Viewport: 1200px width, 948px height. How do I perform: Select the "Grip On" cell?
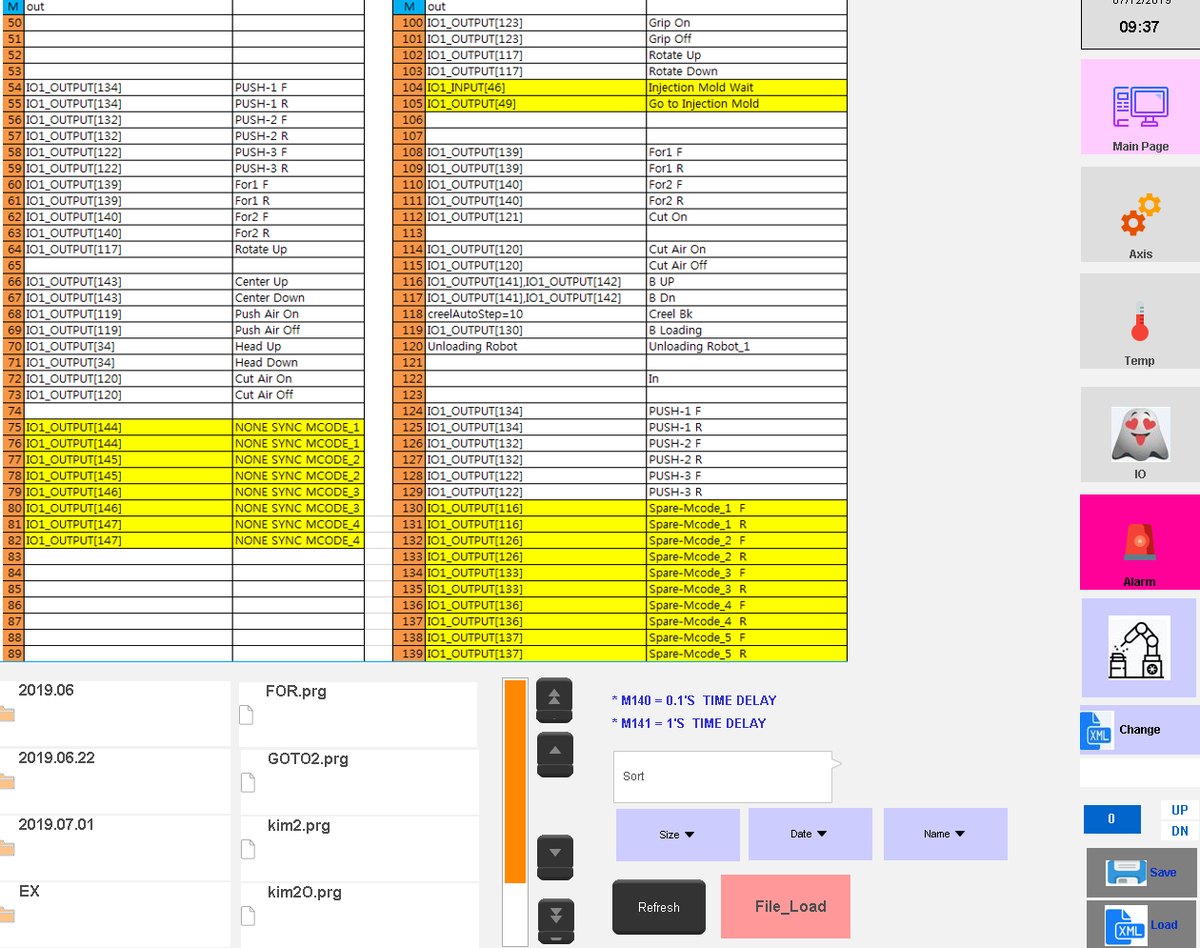(746, 22)
